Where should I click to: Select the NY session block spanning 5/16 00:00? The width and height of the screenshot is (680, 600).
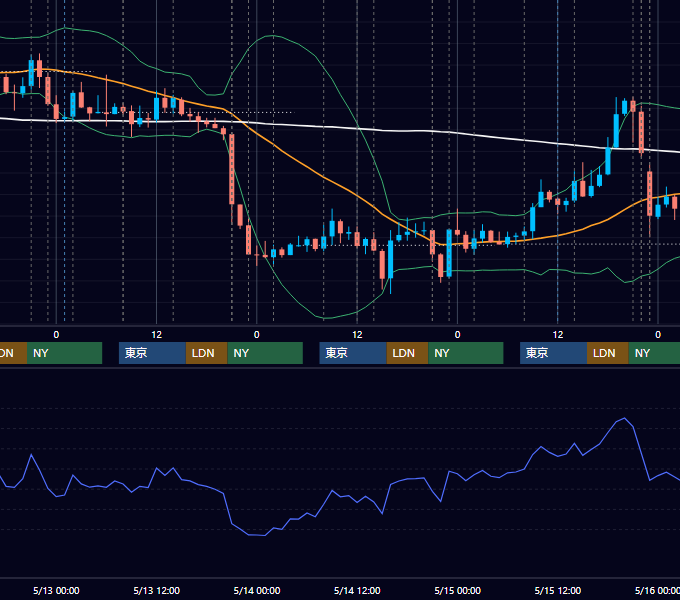pyautogui.click(x=654, y=353)
